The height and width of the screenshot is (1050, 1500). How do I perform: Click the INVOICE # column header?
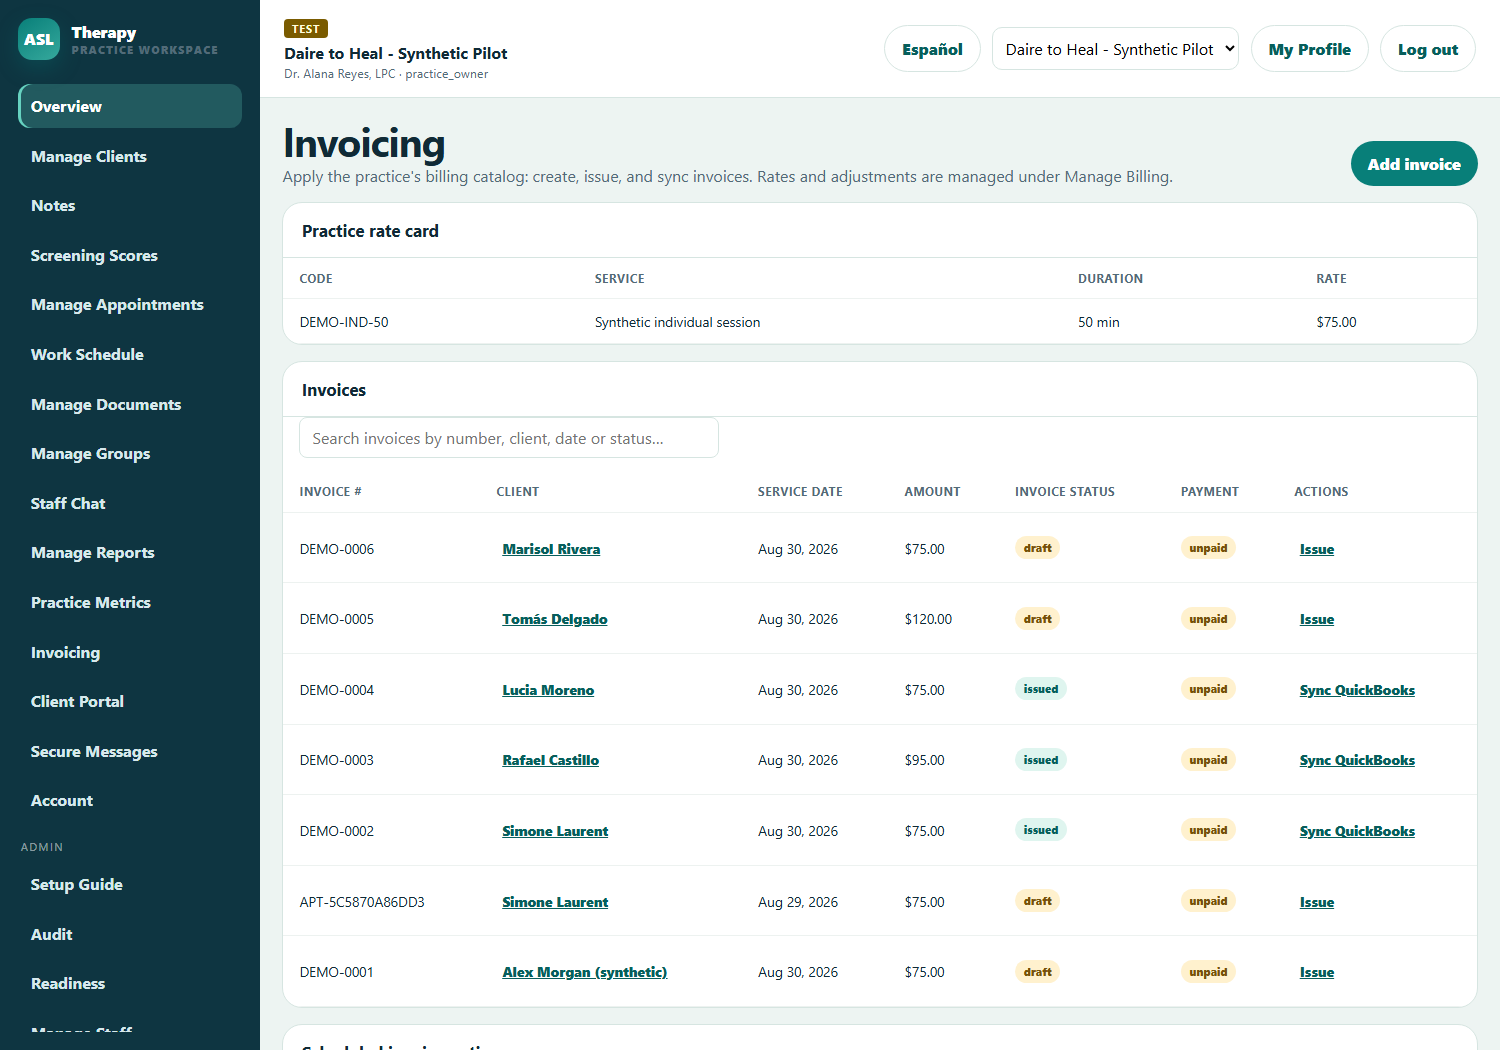tap(330, 491)
